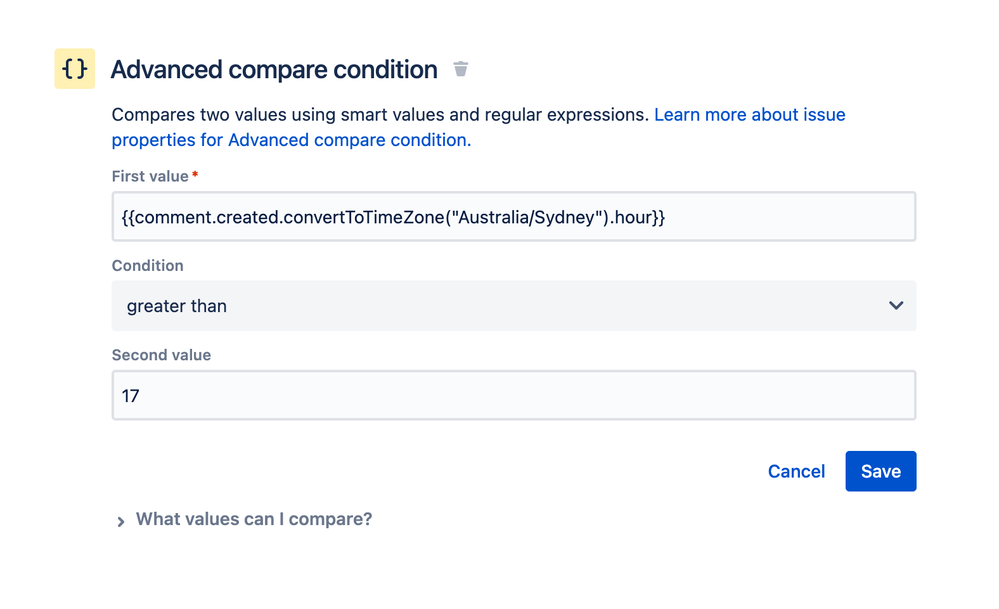Click the 'First value' field label
The image size is (999, 609).
(150, 176)
